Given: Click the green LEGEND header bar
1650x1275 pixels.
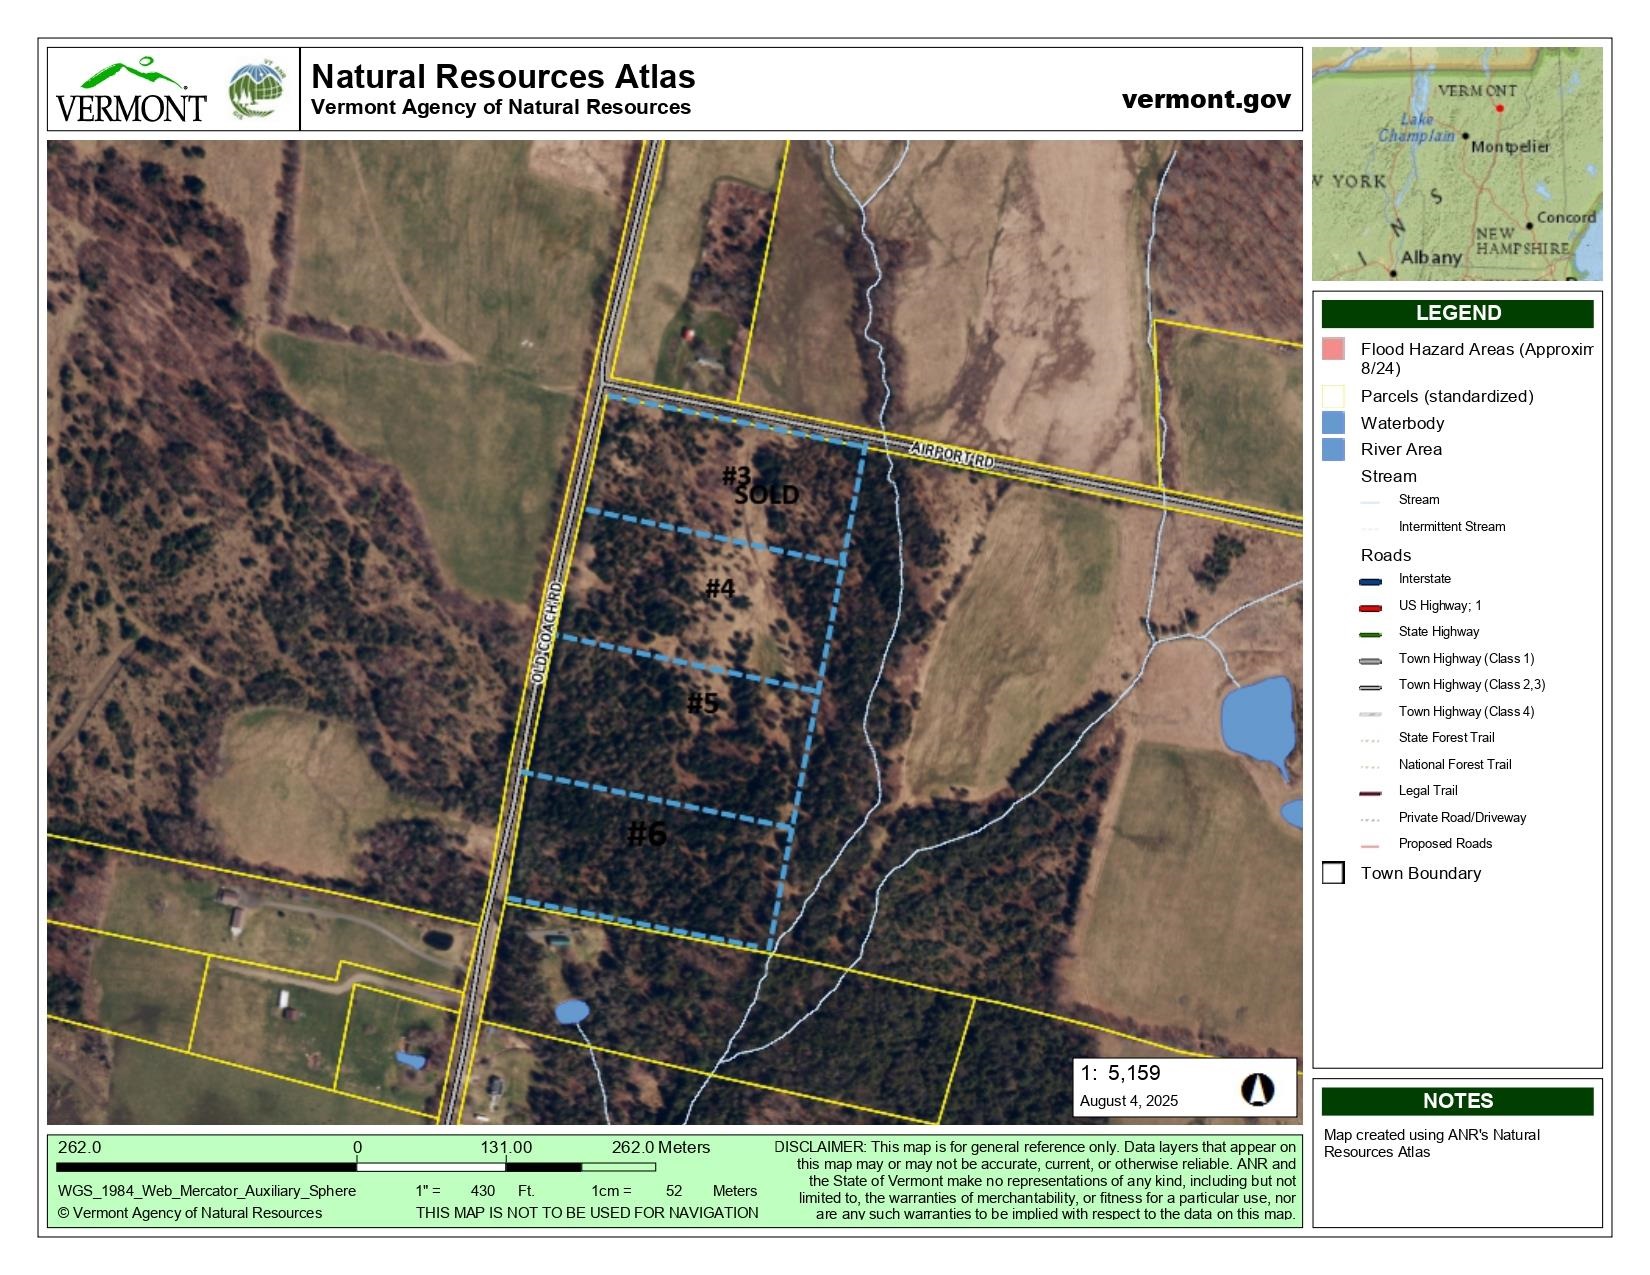Looking at the screenshot, I should point(1457,313).
